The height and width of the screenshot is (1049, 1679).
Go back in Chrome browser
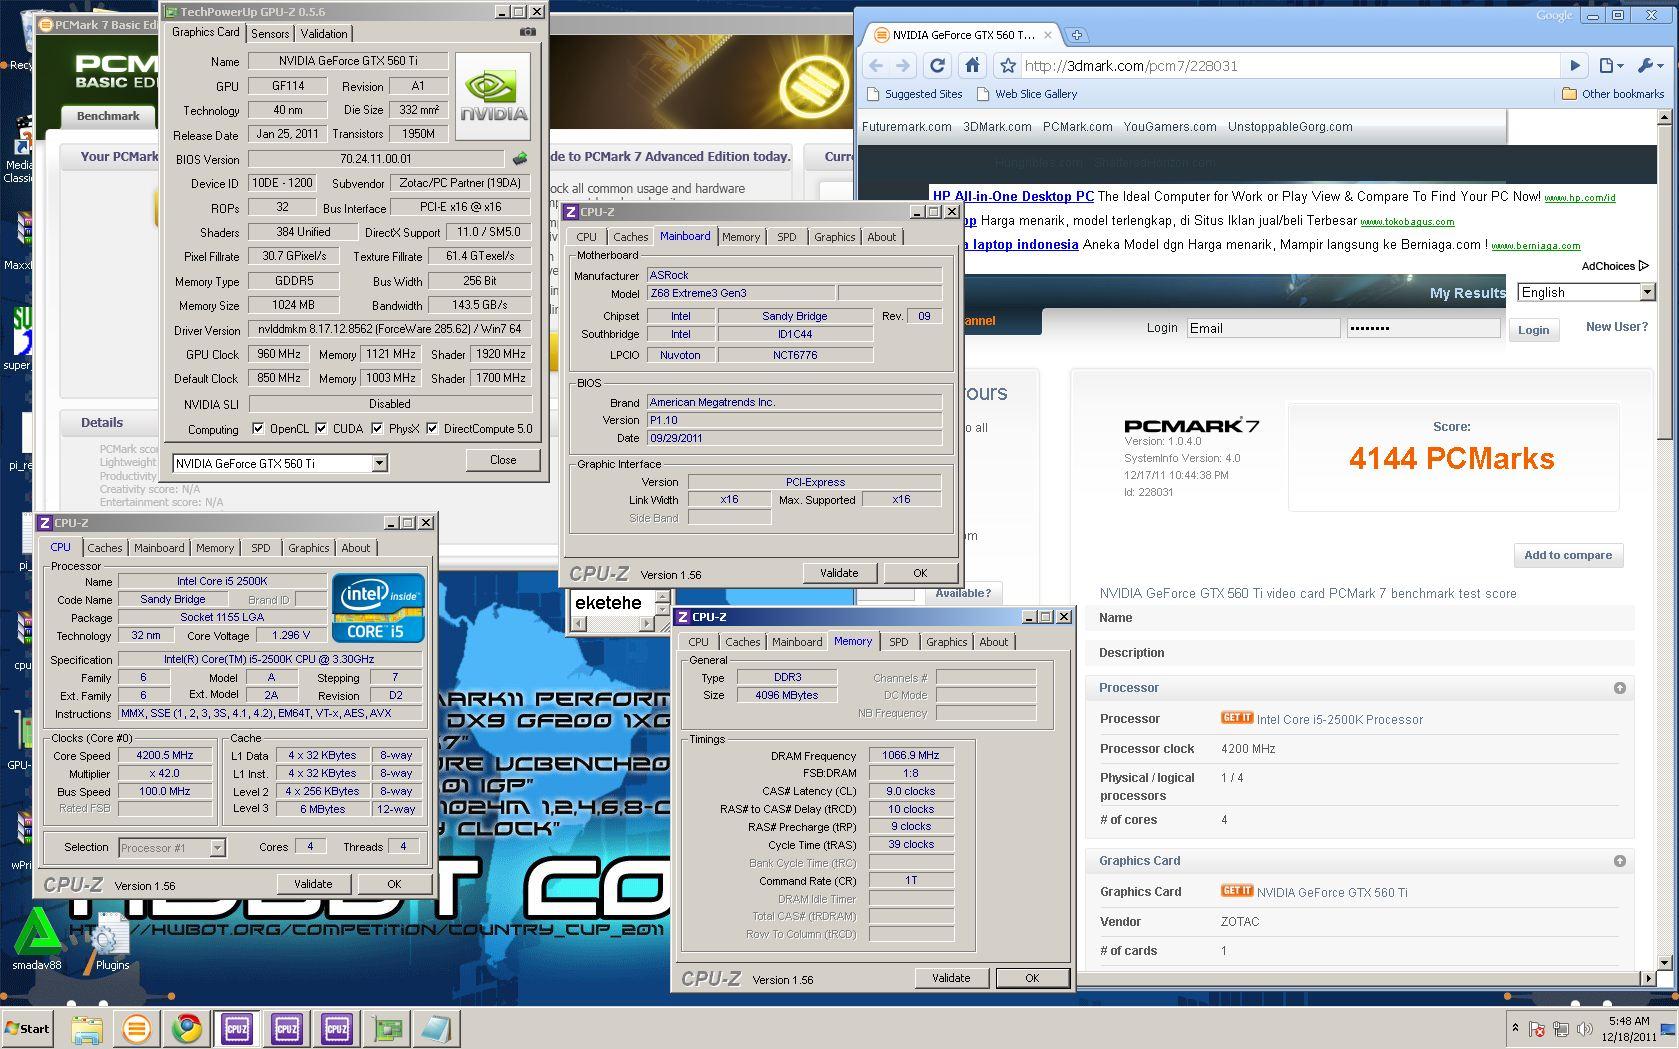[x=876, y=66]
